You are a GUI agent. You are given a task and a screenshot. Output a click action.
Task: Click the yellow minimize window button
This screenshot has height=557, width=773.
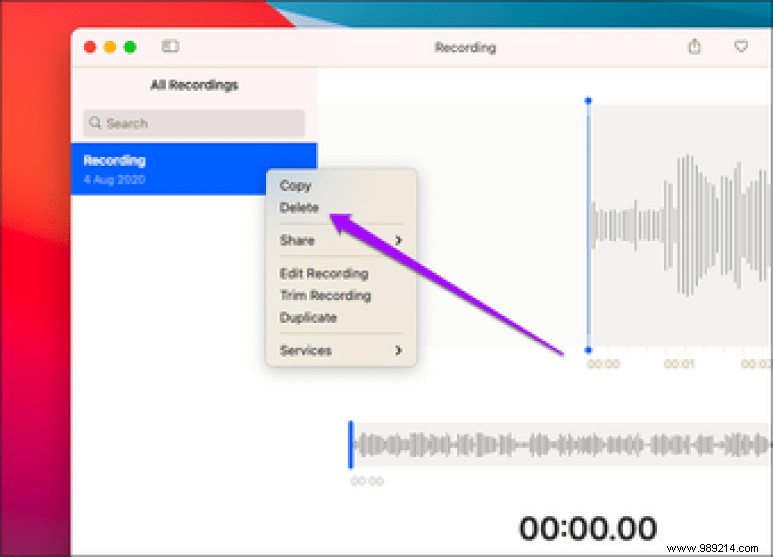coord(110,46)
